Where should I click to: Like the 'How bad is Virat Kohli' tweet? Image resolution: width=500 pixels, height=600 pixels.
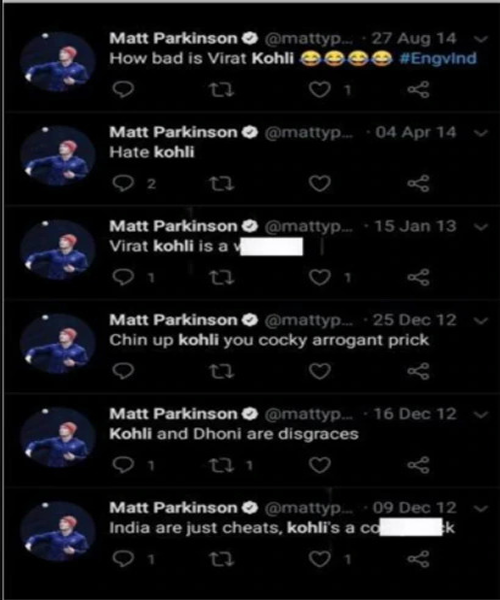point(320,90)
